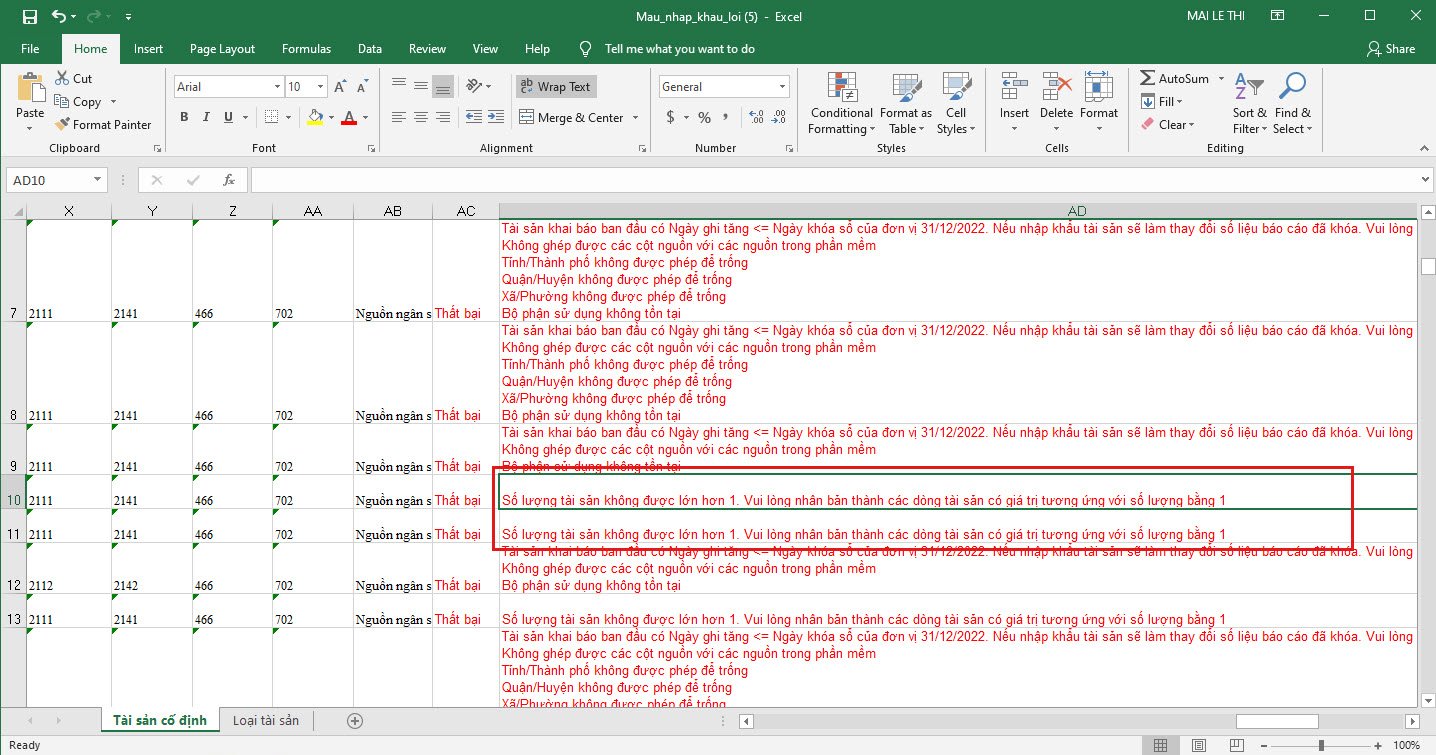Viewport: 1436px width, 755px height.
Task: Open the General number format dropdown
Action: coord(781,87)
